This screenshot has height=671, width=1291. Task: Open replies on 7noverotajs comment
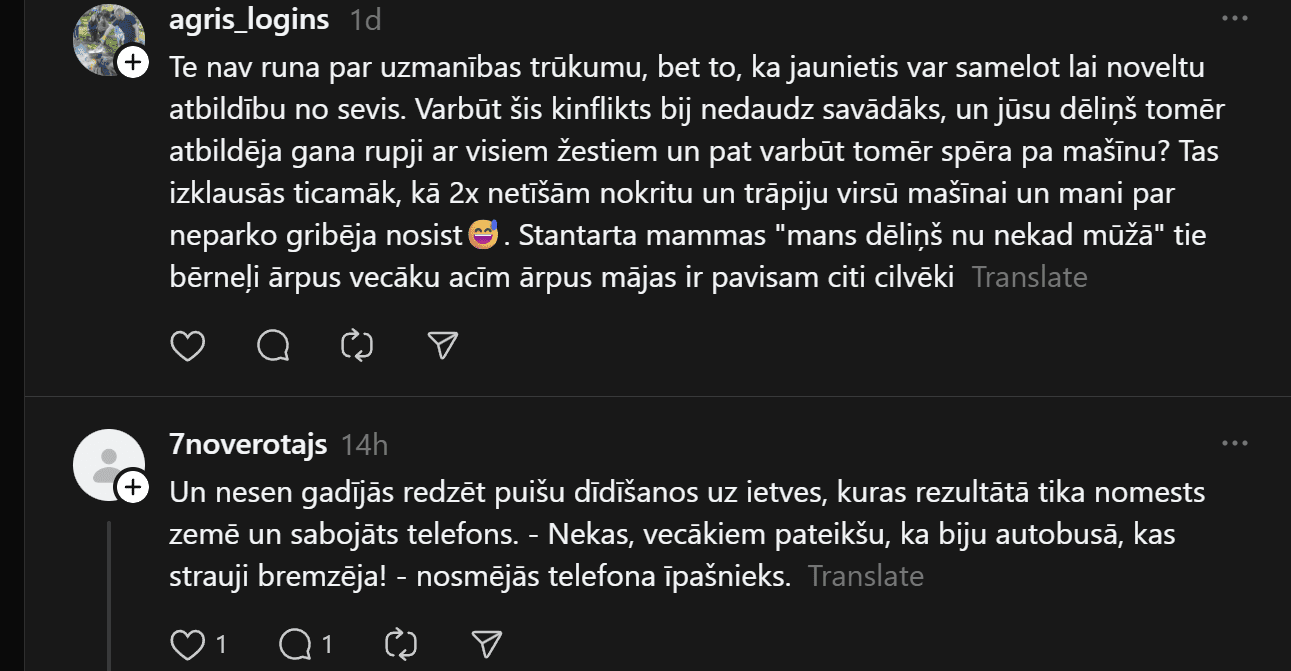click(295, 644)
